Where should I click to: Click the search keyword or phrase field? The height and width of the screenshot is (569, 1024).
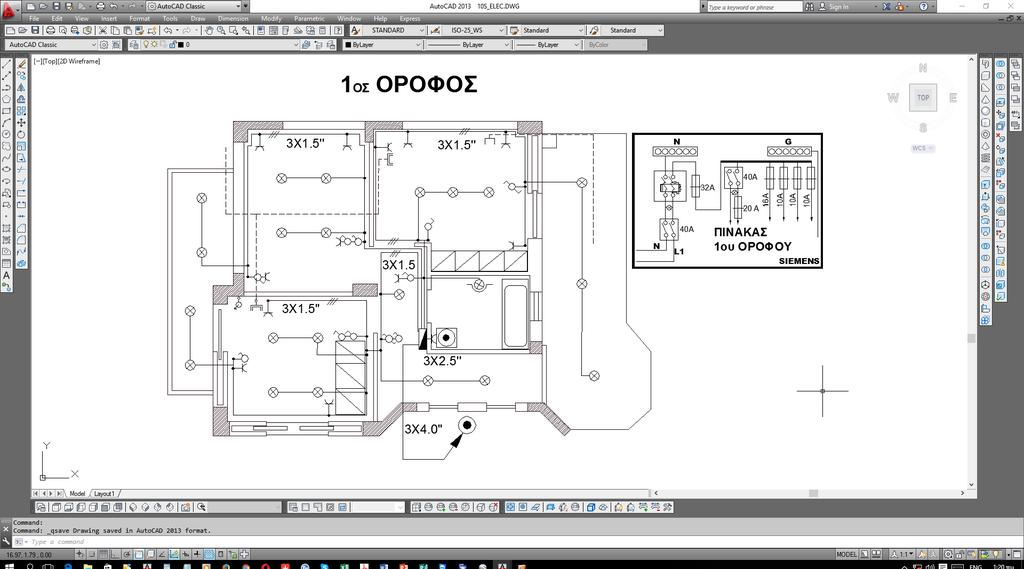click(x=755, y=7)
